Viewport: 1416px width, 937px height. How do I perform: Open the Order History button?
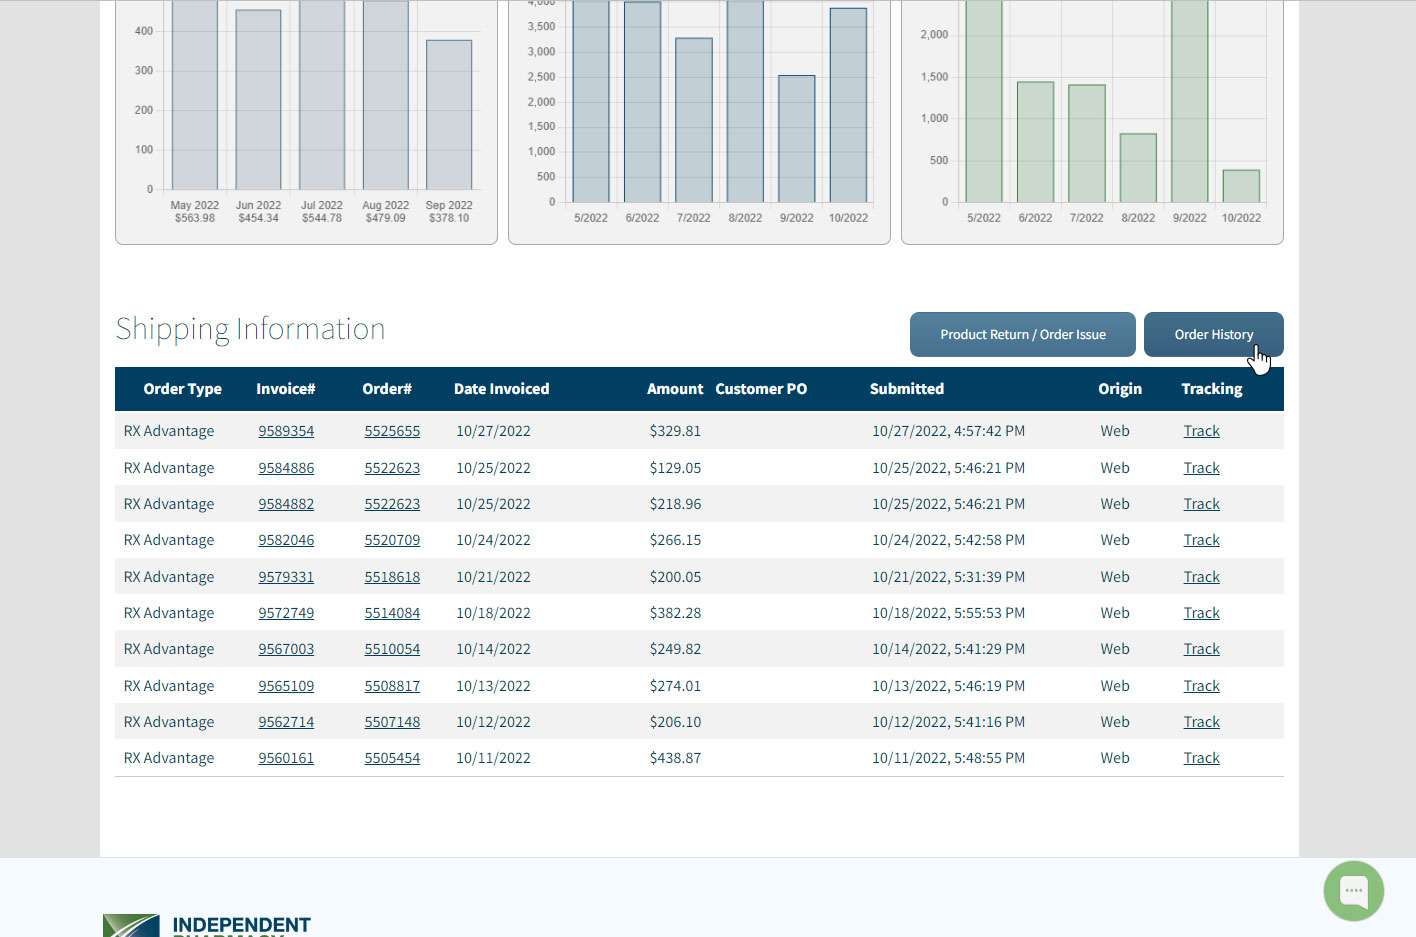(1213, 334)
